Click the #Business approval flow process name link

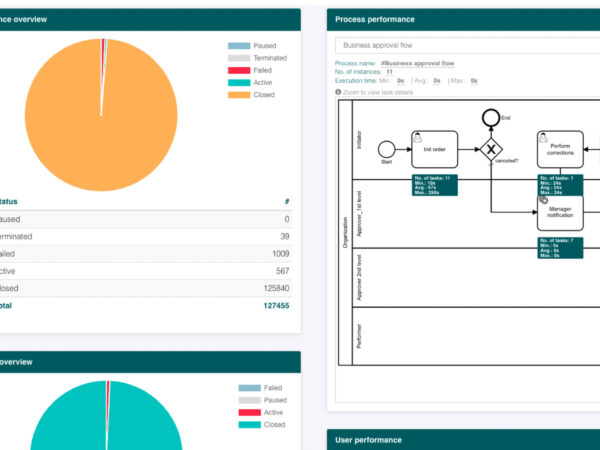417,63
